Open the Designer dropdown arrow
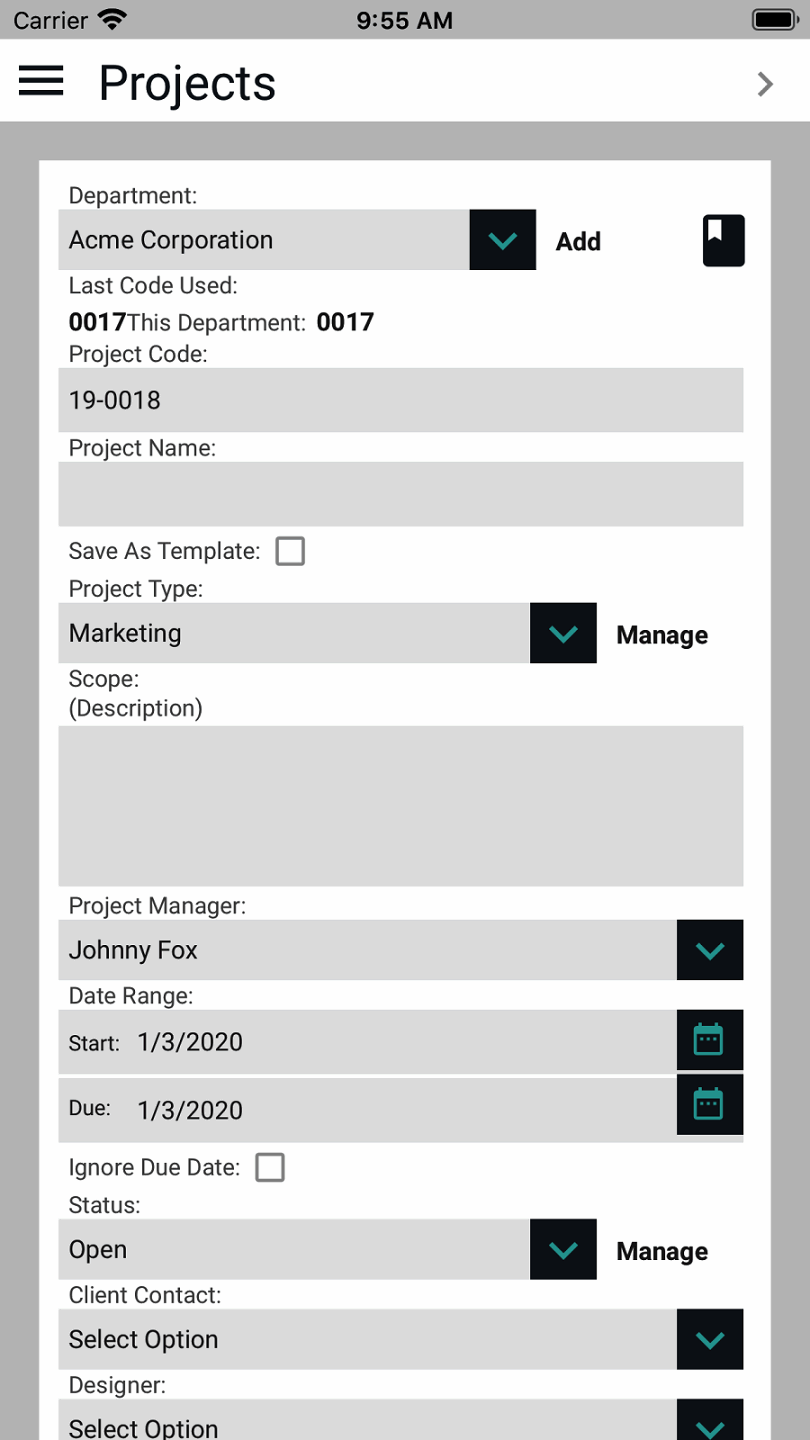 709,1422
